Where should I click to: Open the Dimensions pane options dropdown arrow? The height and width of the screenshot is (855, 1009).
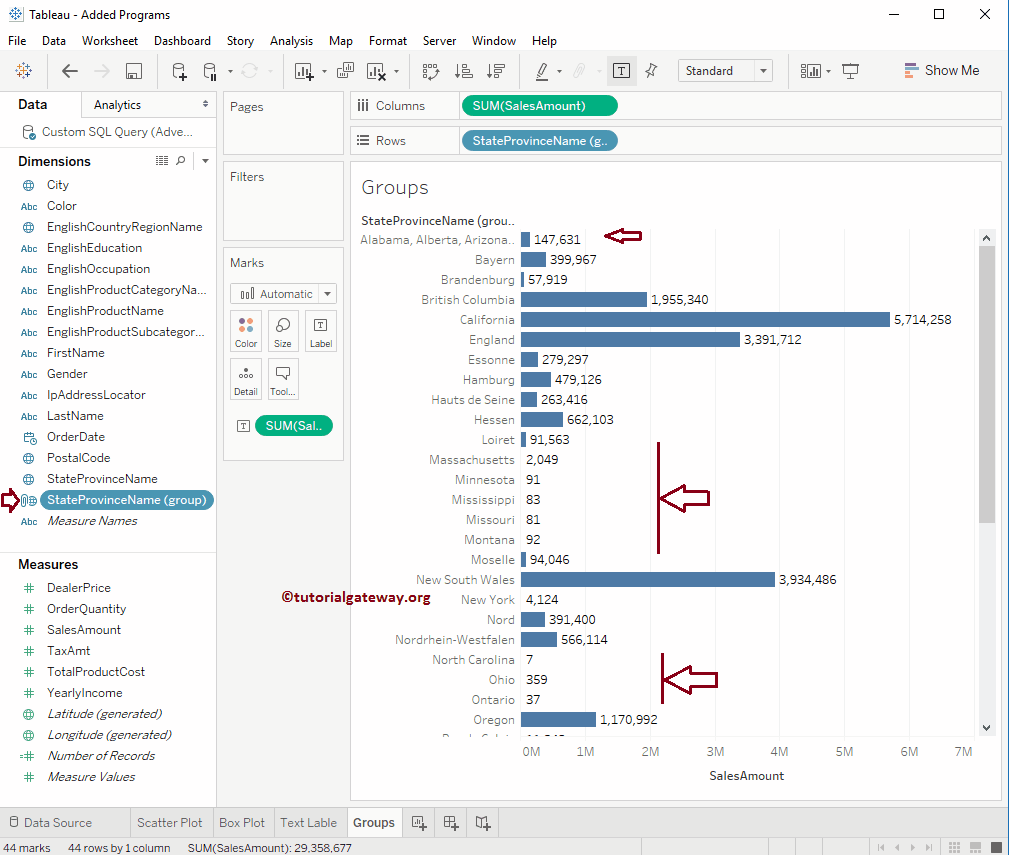tap(205, 160)
